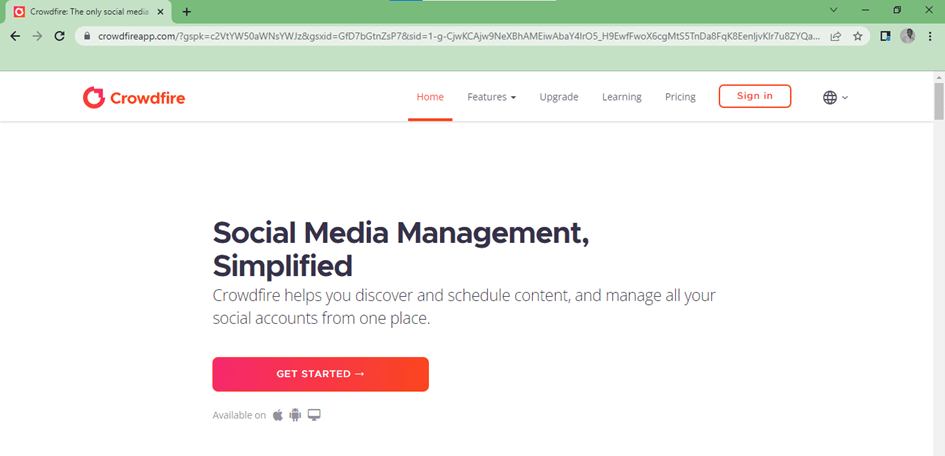
Task: Open the Chrome profile avatar
Action: pyautogui.click(x=908, y=36)
